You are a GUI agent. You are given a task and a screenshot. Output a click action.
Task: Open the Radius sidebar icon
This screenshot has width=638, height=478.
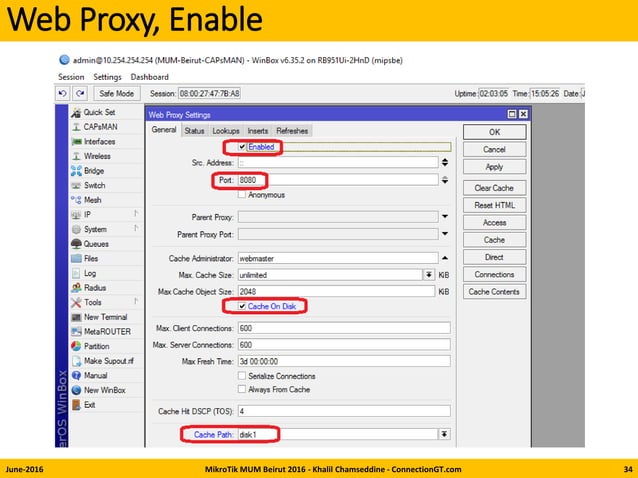76,288
